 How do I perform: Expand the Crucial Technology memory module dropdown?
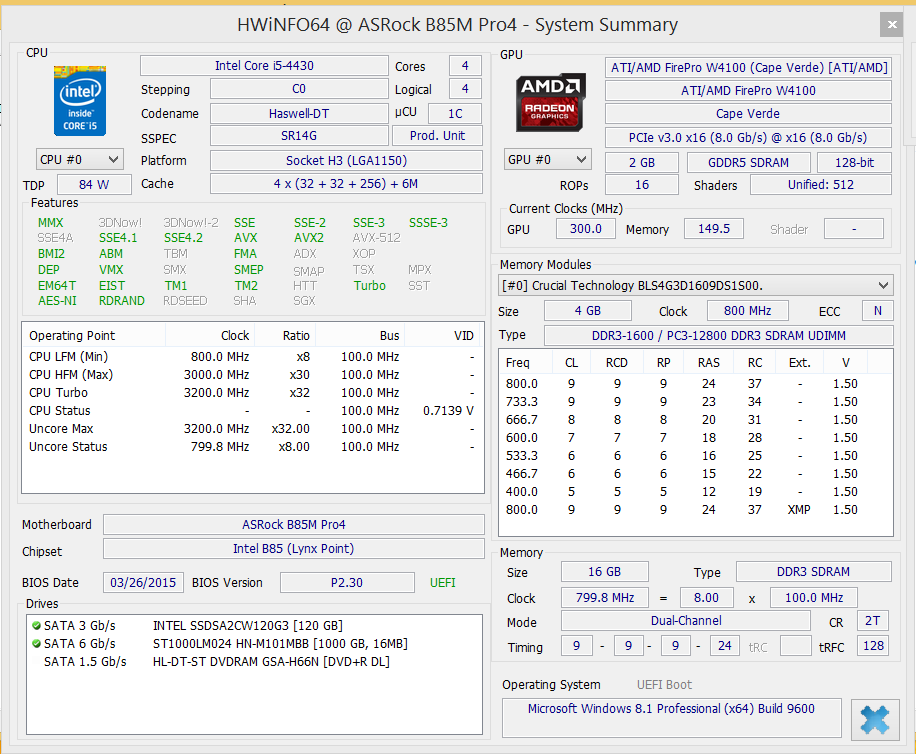point(695,286)
